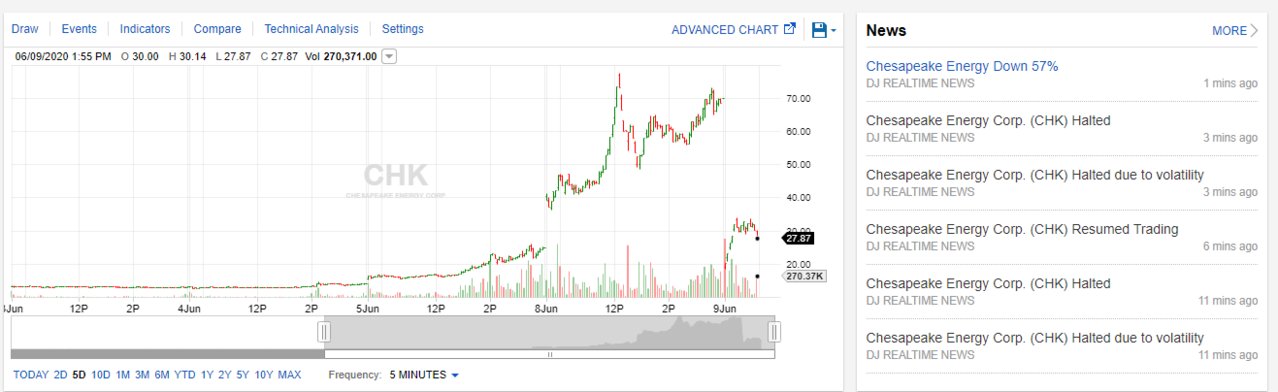Select the MAX time range

(289, 375)
